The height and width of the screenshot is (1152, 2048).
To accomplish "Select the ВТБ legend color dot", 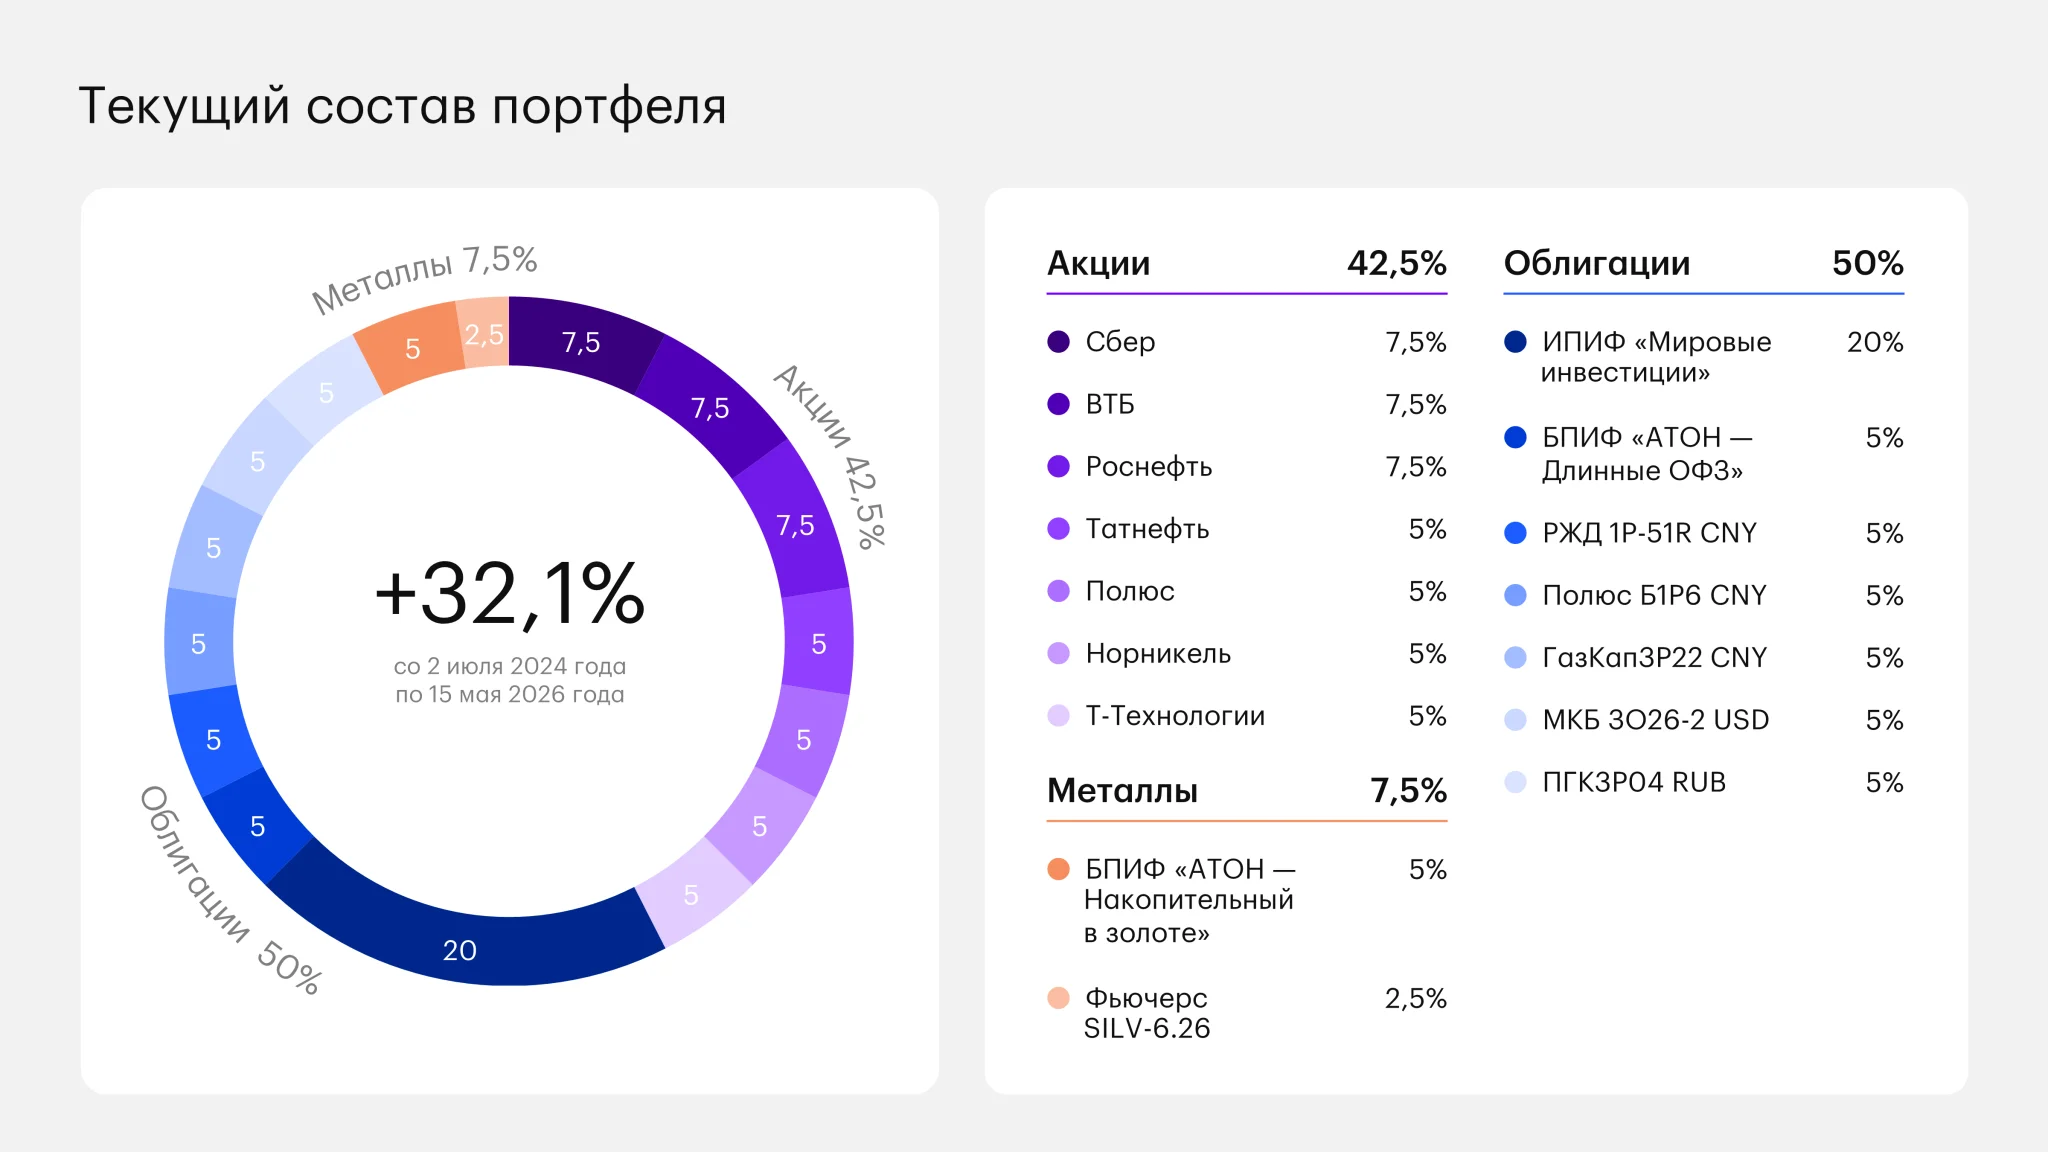I will [1058, 404].
